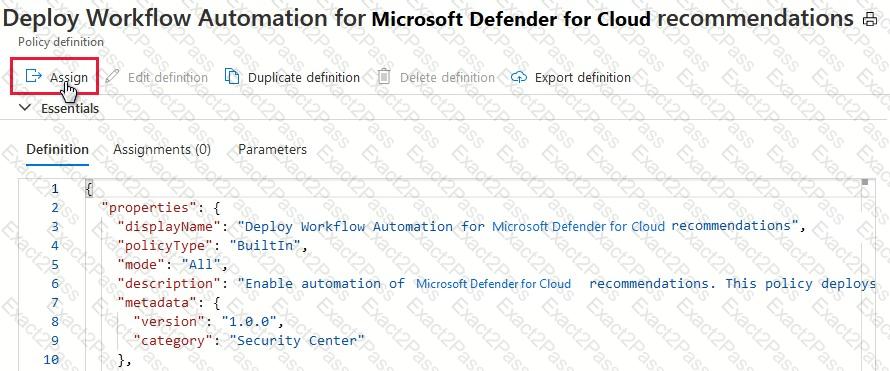Click the Assign button text

pos(69,77)
